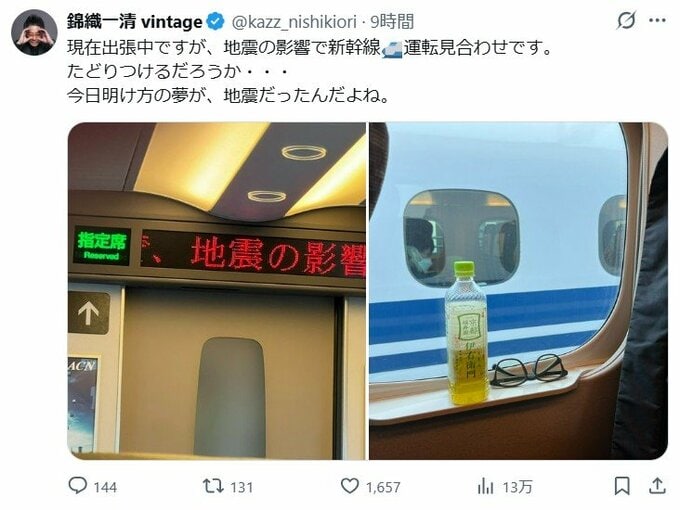Viewport: 680px width, 510px height.
Task: Open left photo of earthquake LED sign
Action: (x=217, y=291)
